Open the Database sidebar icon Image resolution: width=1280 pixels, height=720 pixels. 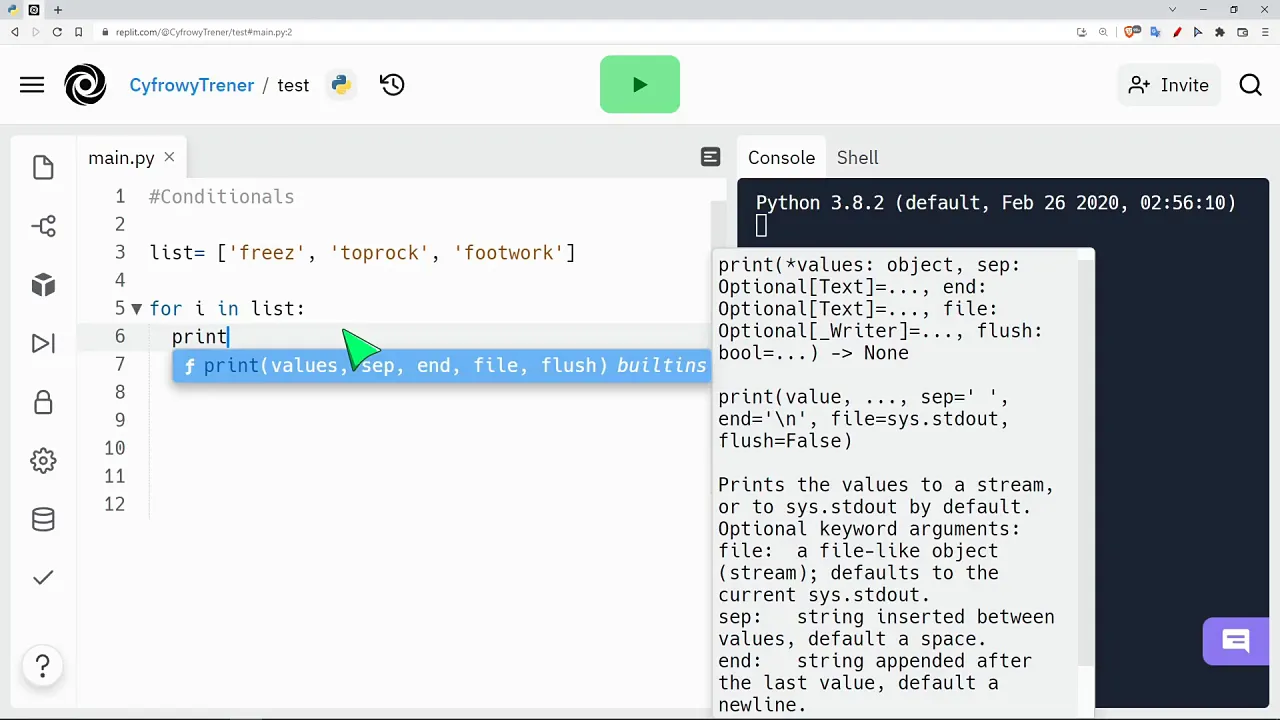pos(43,519)
